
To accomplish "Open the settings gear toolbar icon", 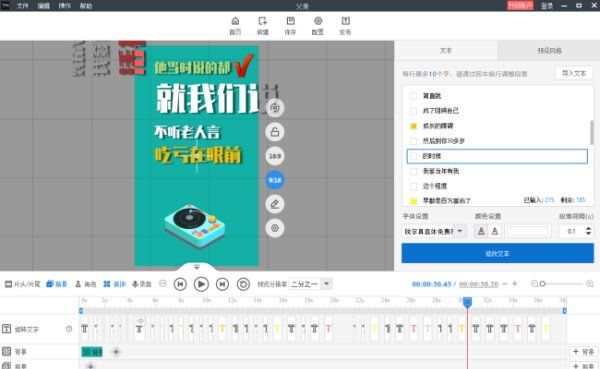I will click(318, 25).
